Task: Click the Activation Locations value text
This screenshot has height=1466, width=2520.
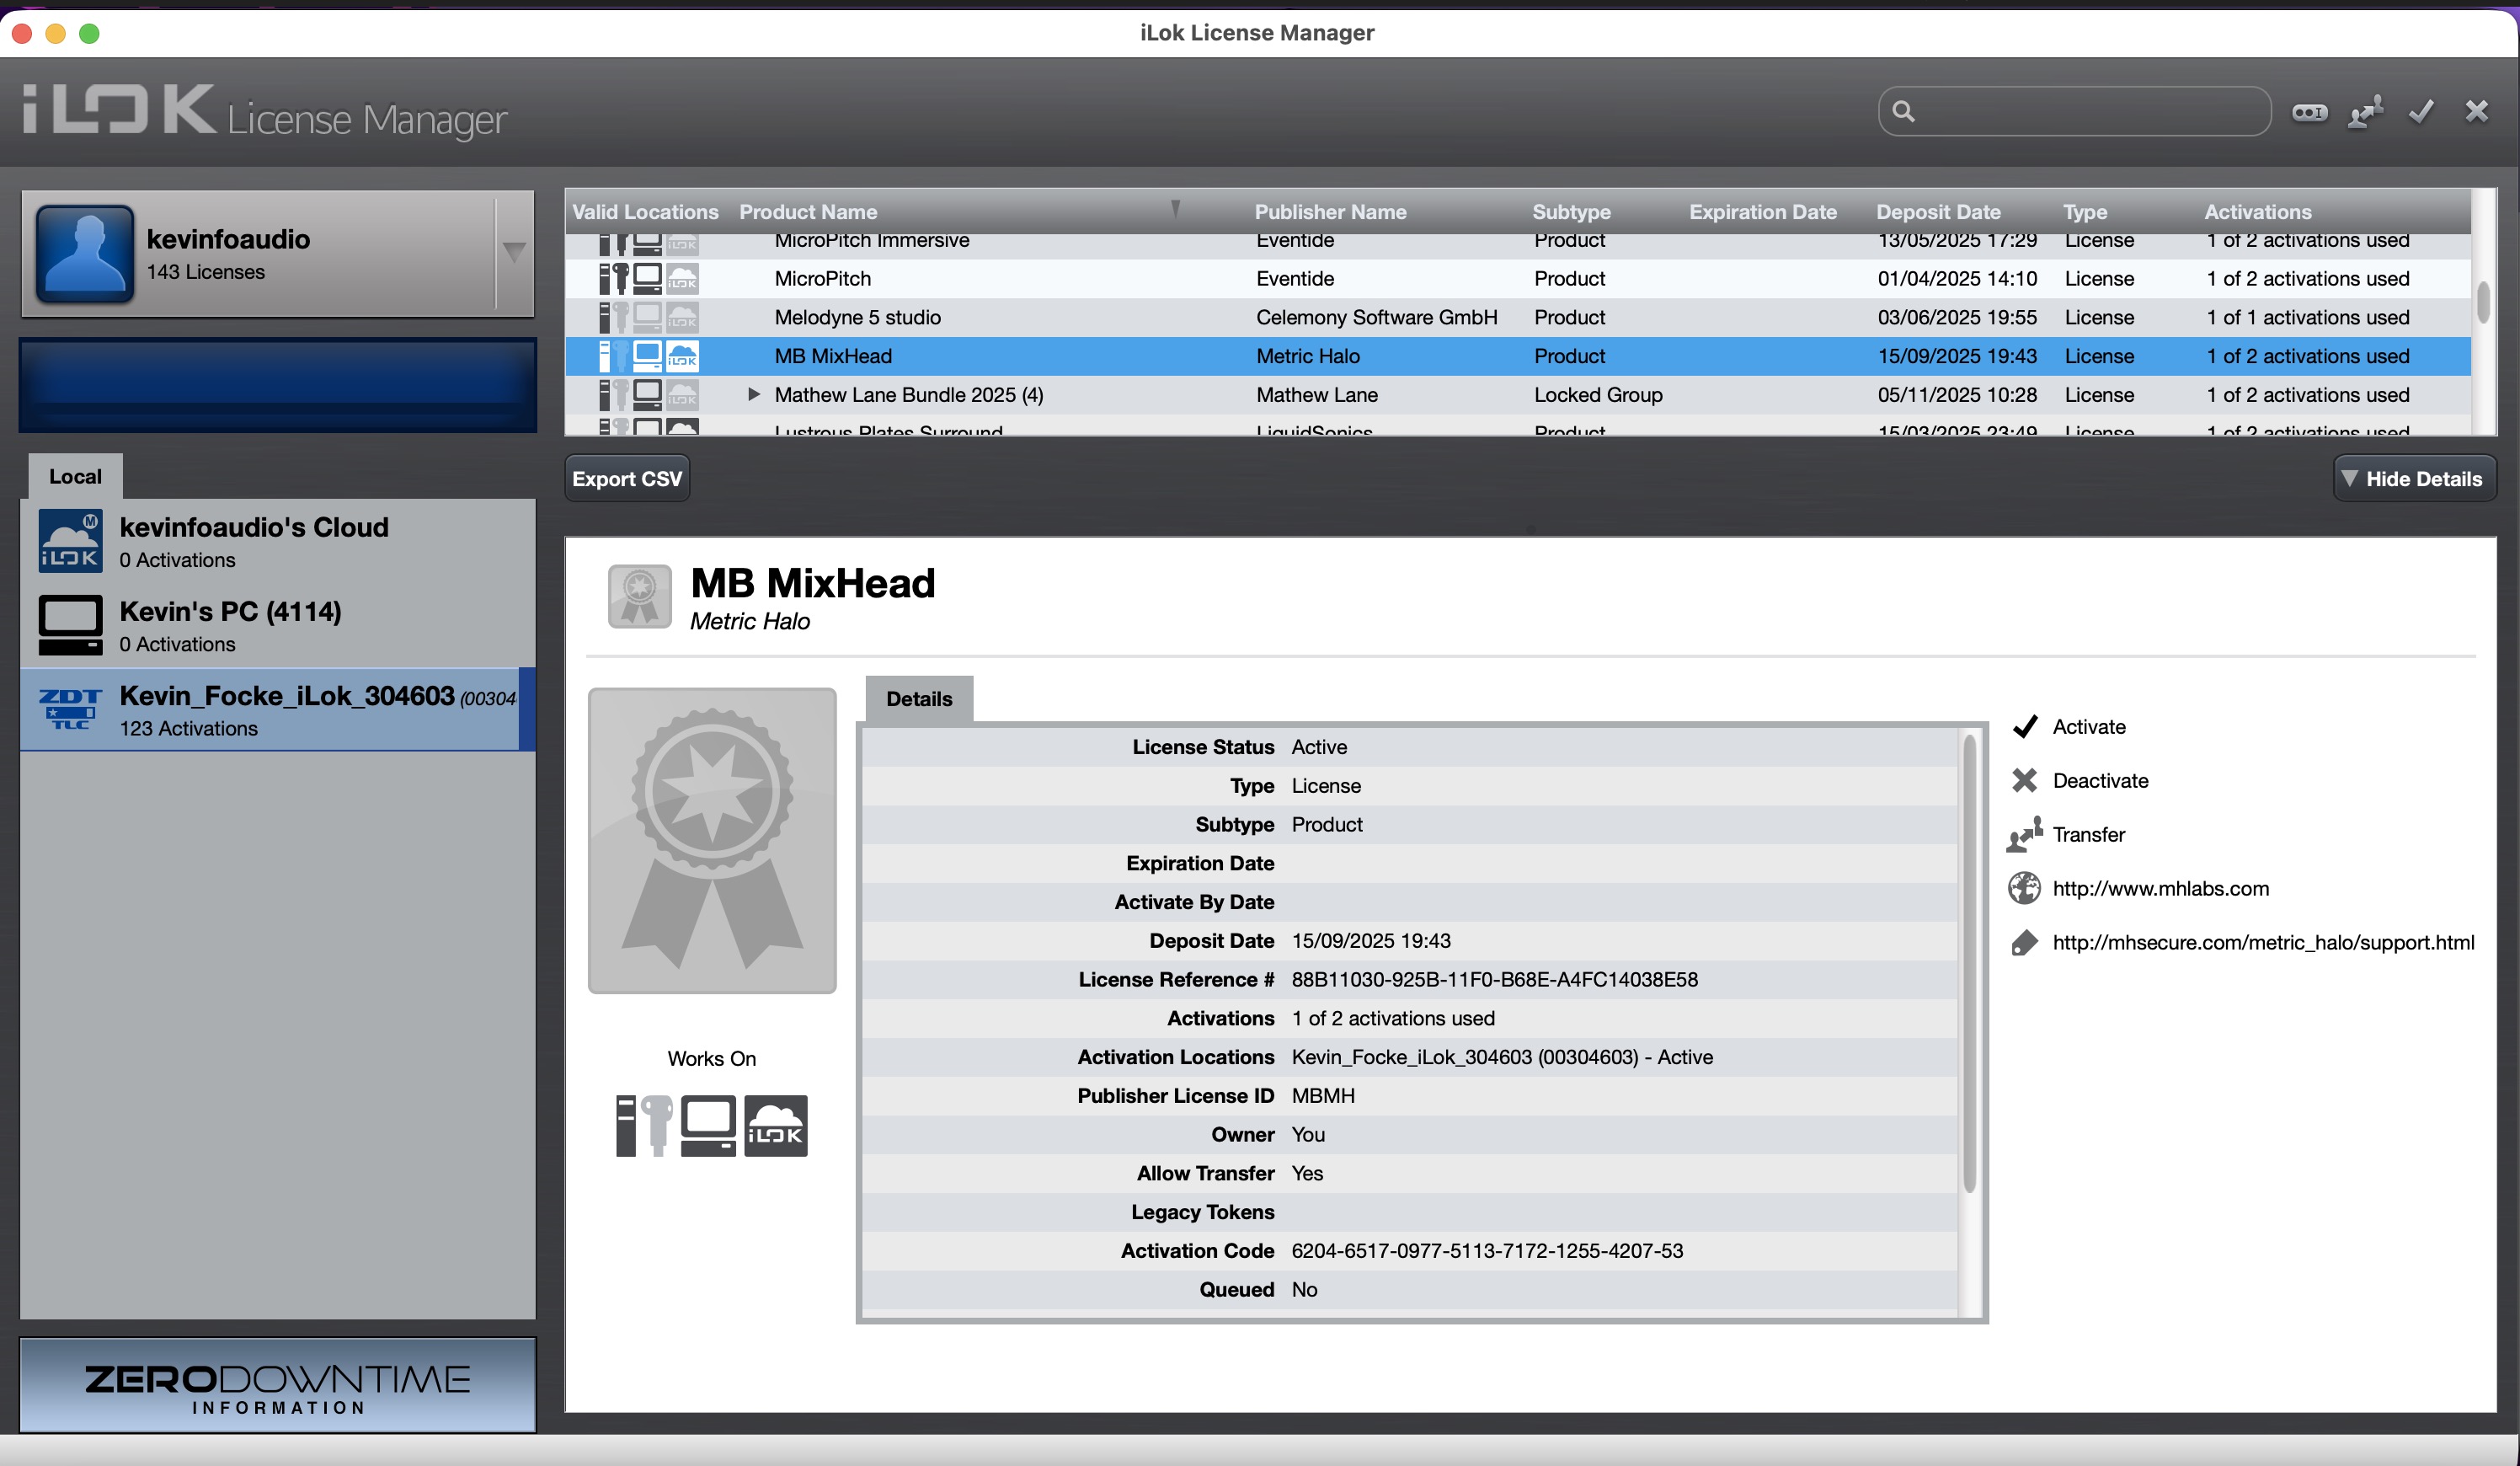Action: (1502, 1057)
